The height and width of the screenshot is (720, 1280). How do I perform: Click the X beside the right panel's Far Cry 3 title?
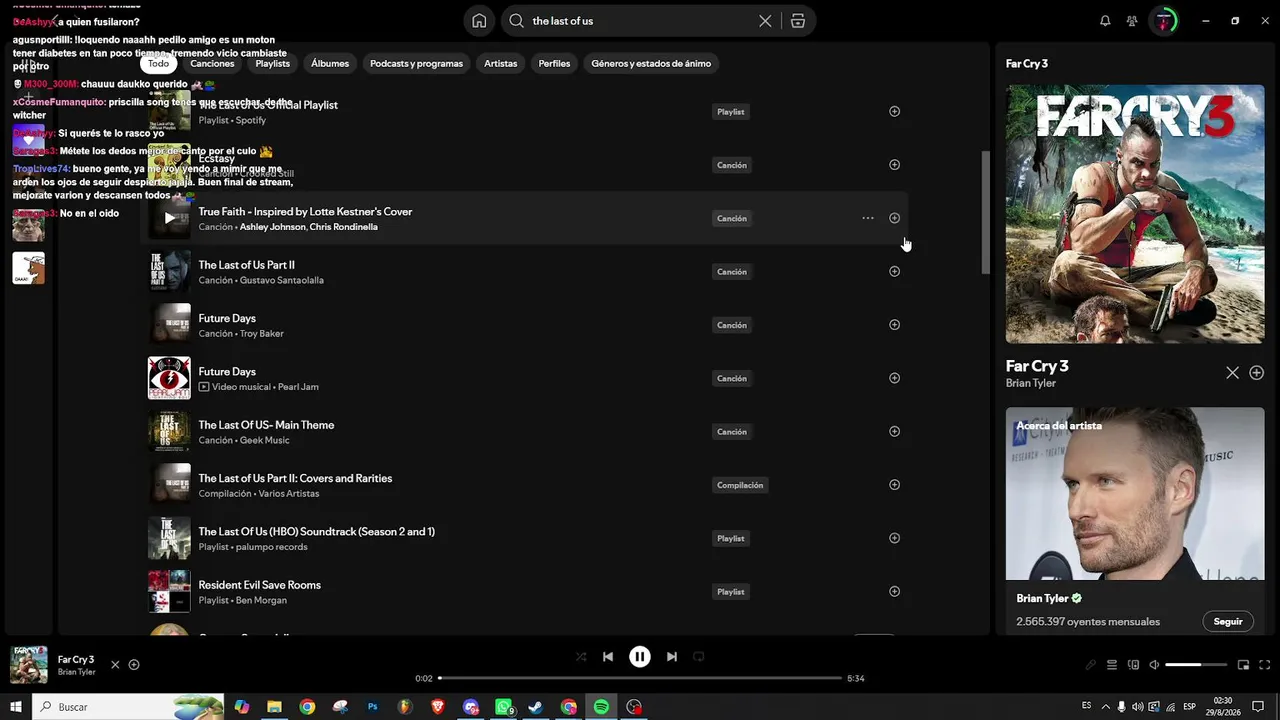1233,373
